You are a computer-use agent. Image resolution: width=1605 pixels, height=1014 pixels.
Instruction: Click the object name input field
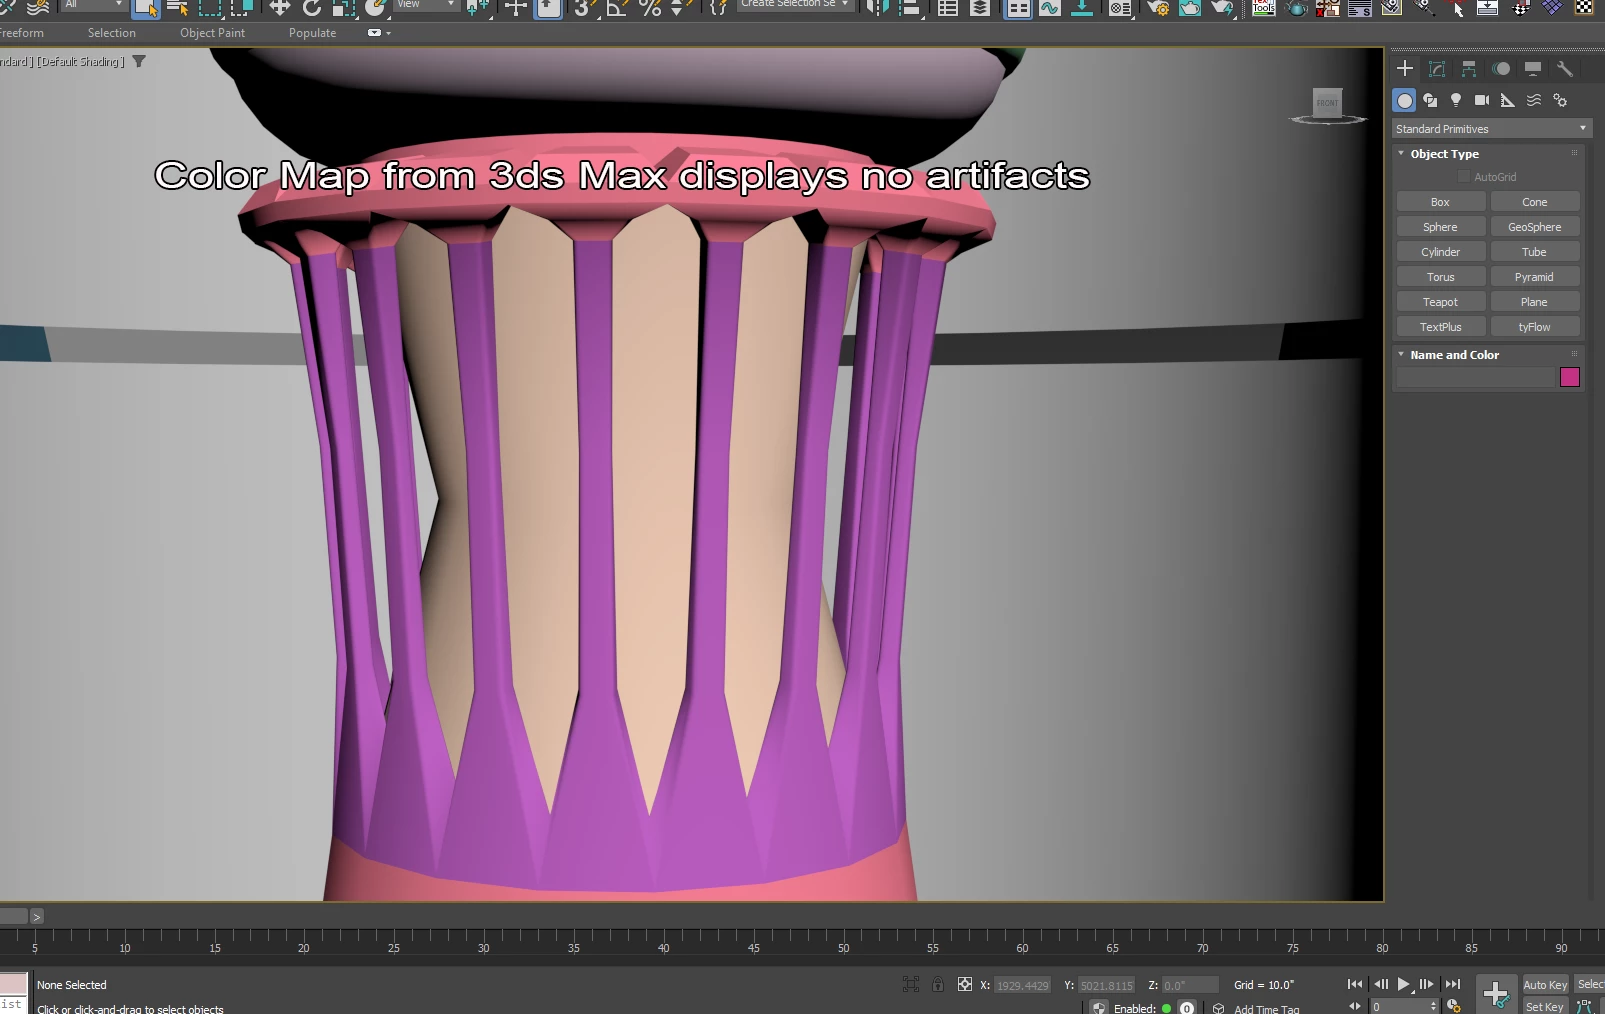1476,377
